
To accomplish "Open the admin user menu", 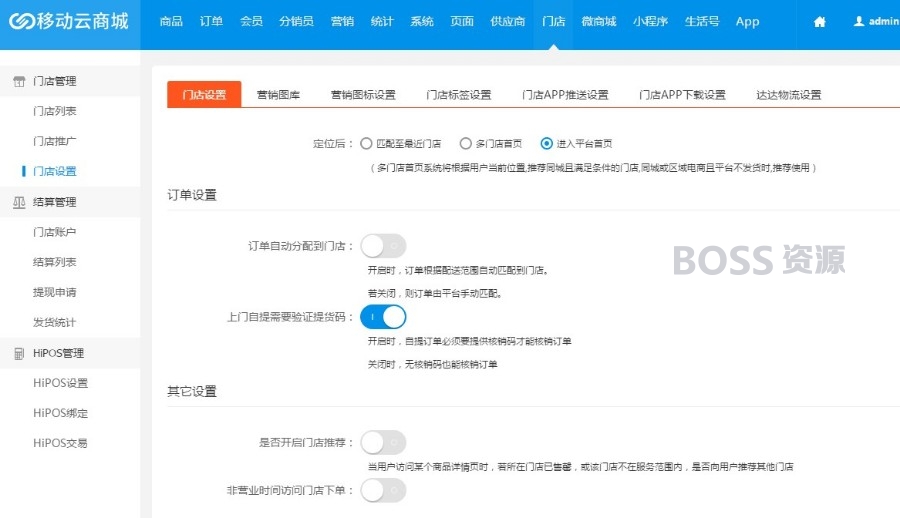I will pyautogui.click(x=876, y=21).
